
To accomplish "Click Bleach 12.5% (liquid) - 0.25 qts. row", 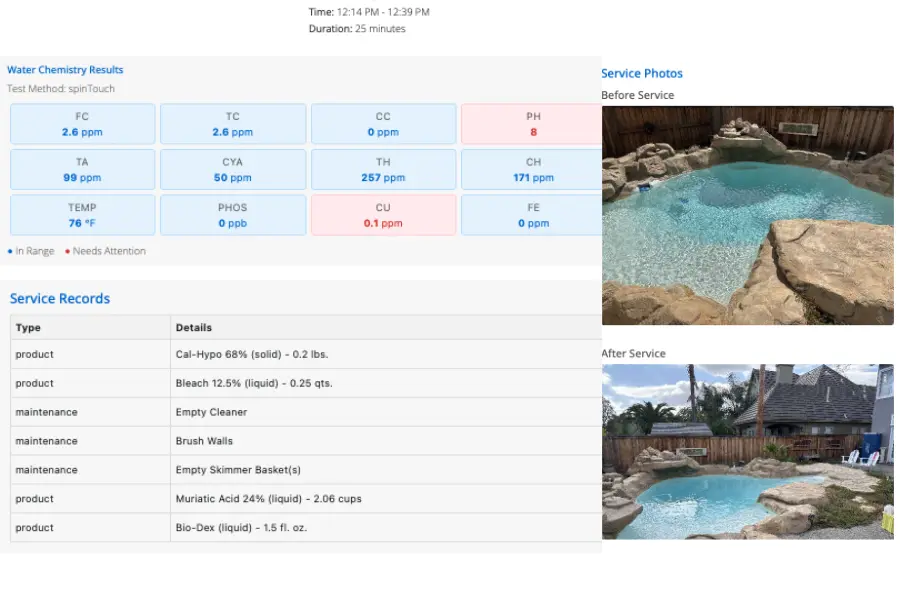I will 306,383.
